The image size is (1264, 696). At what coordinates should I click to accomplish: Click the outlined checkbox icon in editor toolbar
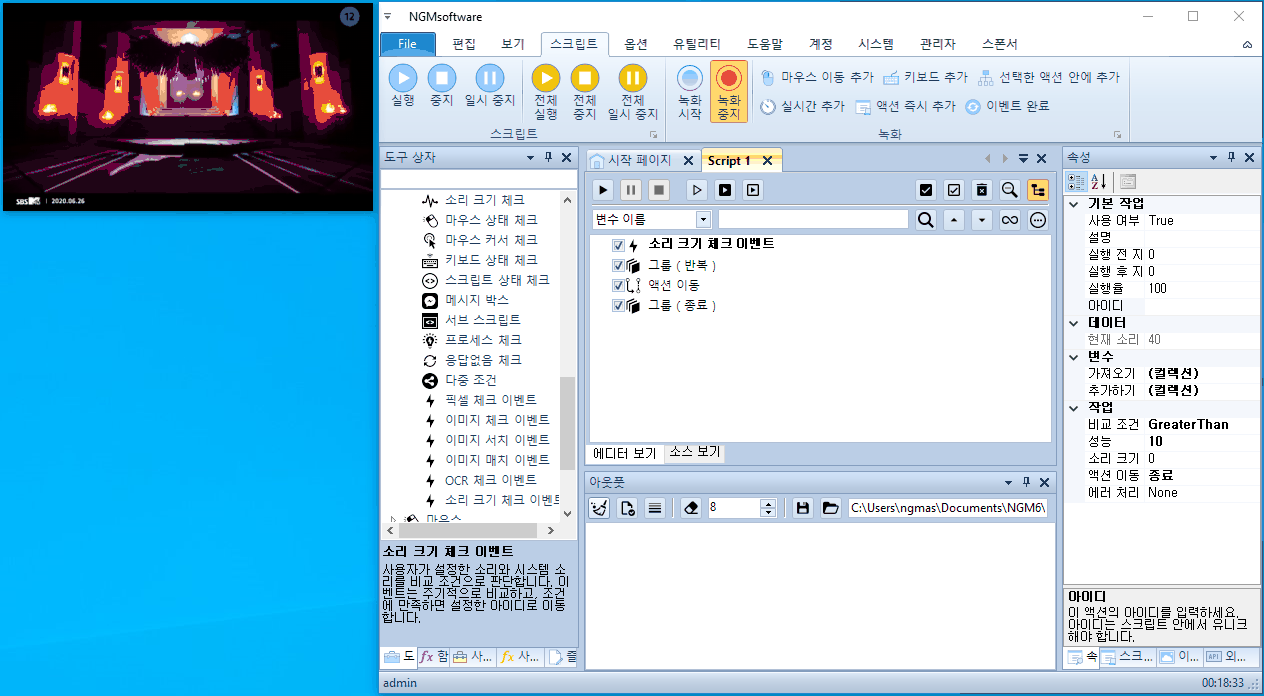tap(954, 190)
